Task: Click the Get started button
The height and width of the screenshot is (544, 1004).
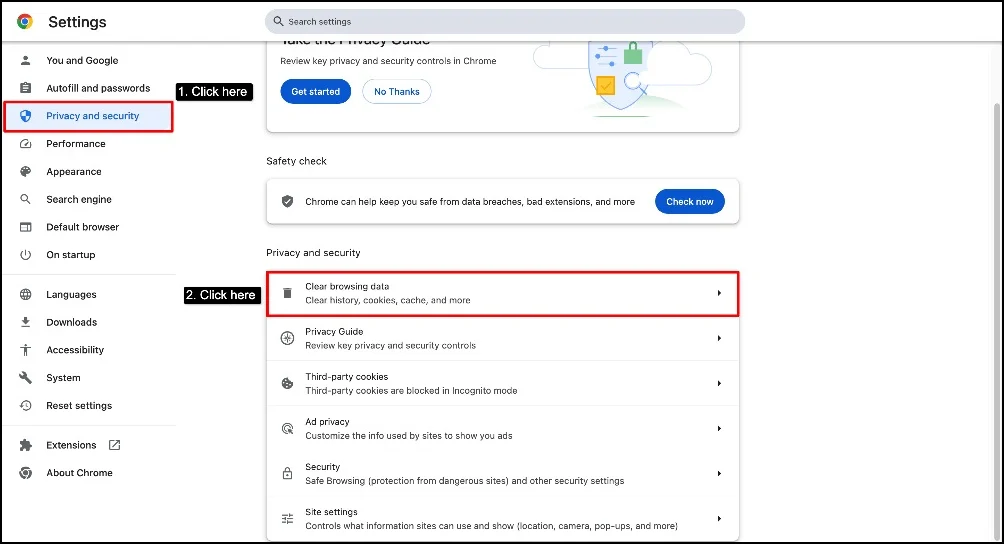Action: point(316,92)
